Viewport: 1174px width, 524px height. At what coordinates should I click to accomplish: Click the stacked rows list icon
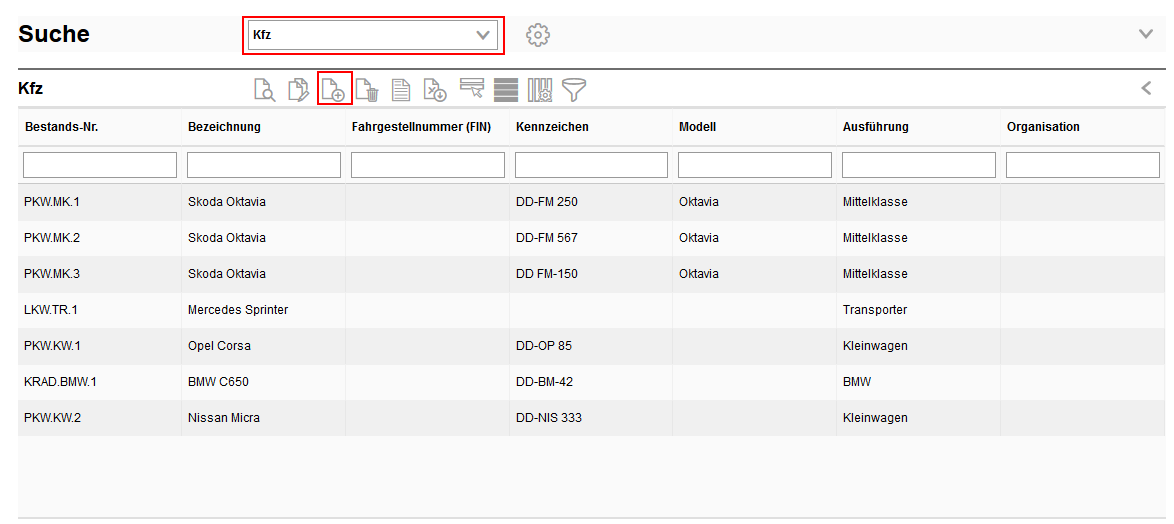tap(506, 90)
